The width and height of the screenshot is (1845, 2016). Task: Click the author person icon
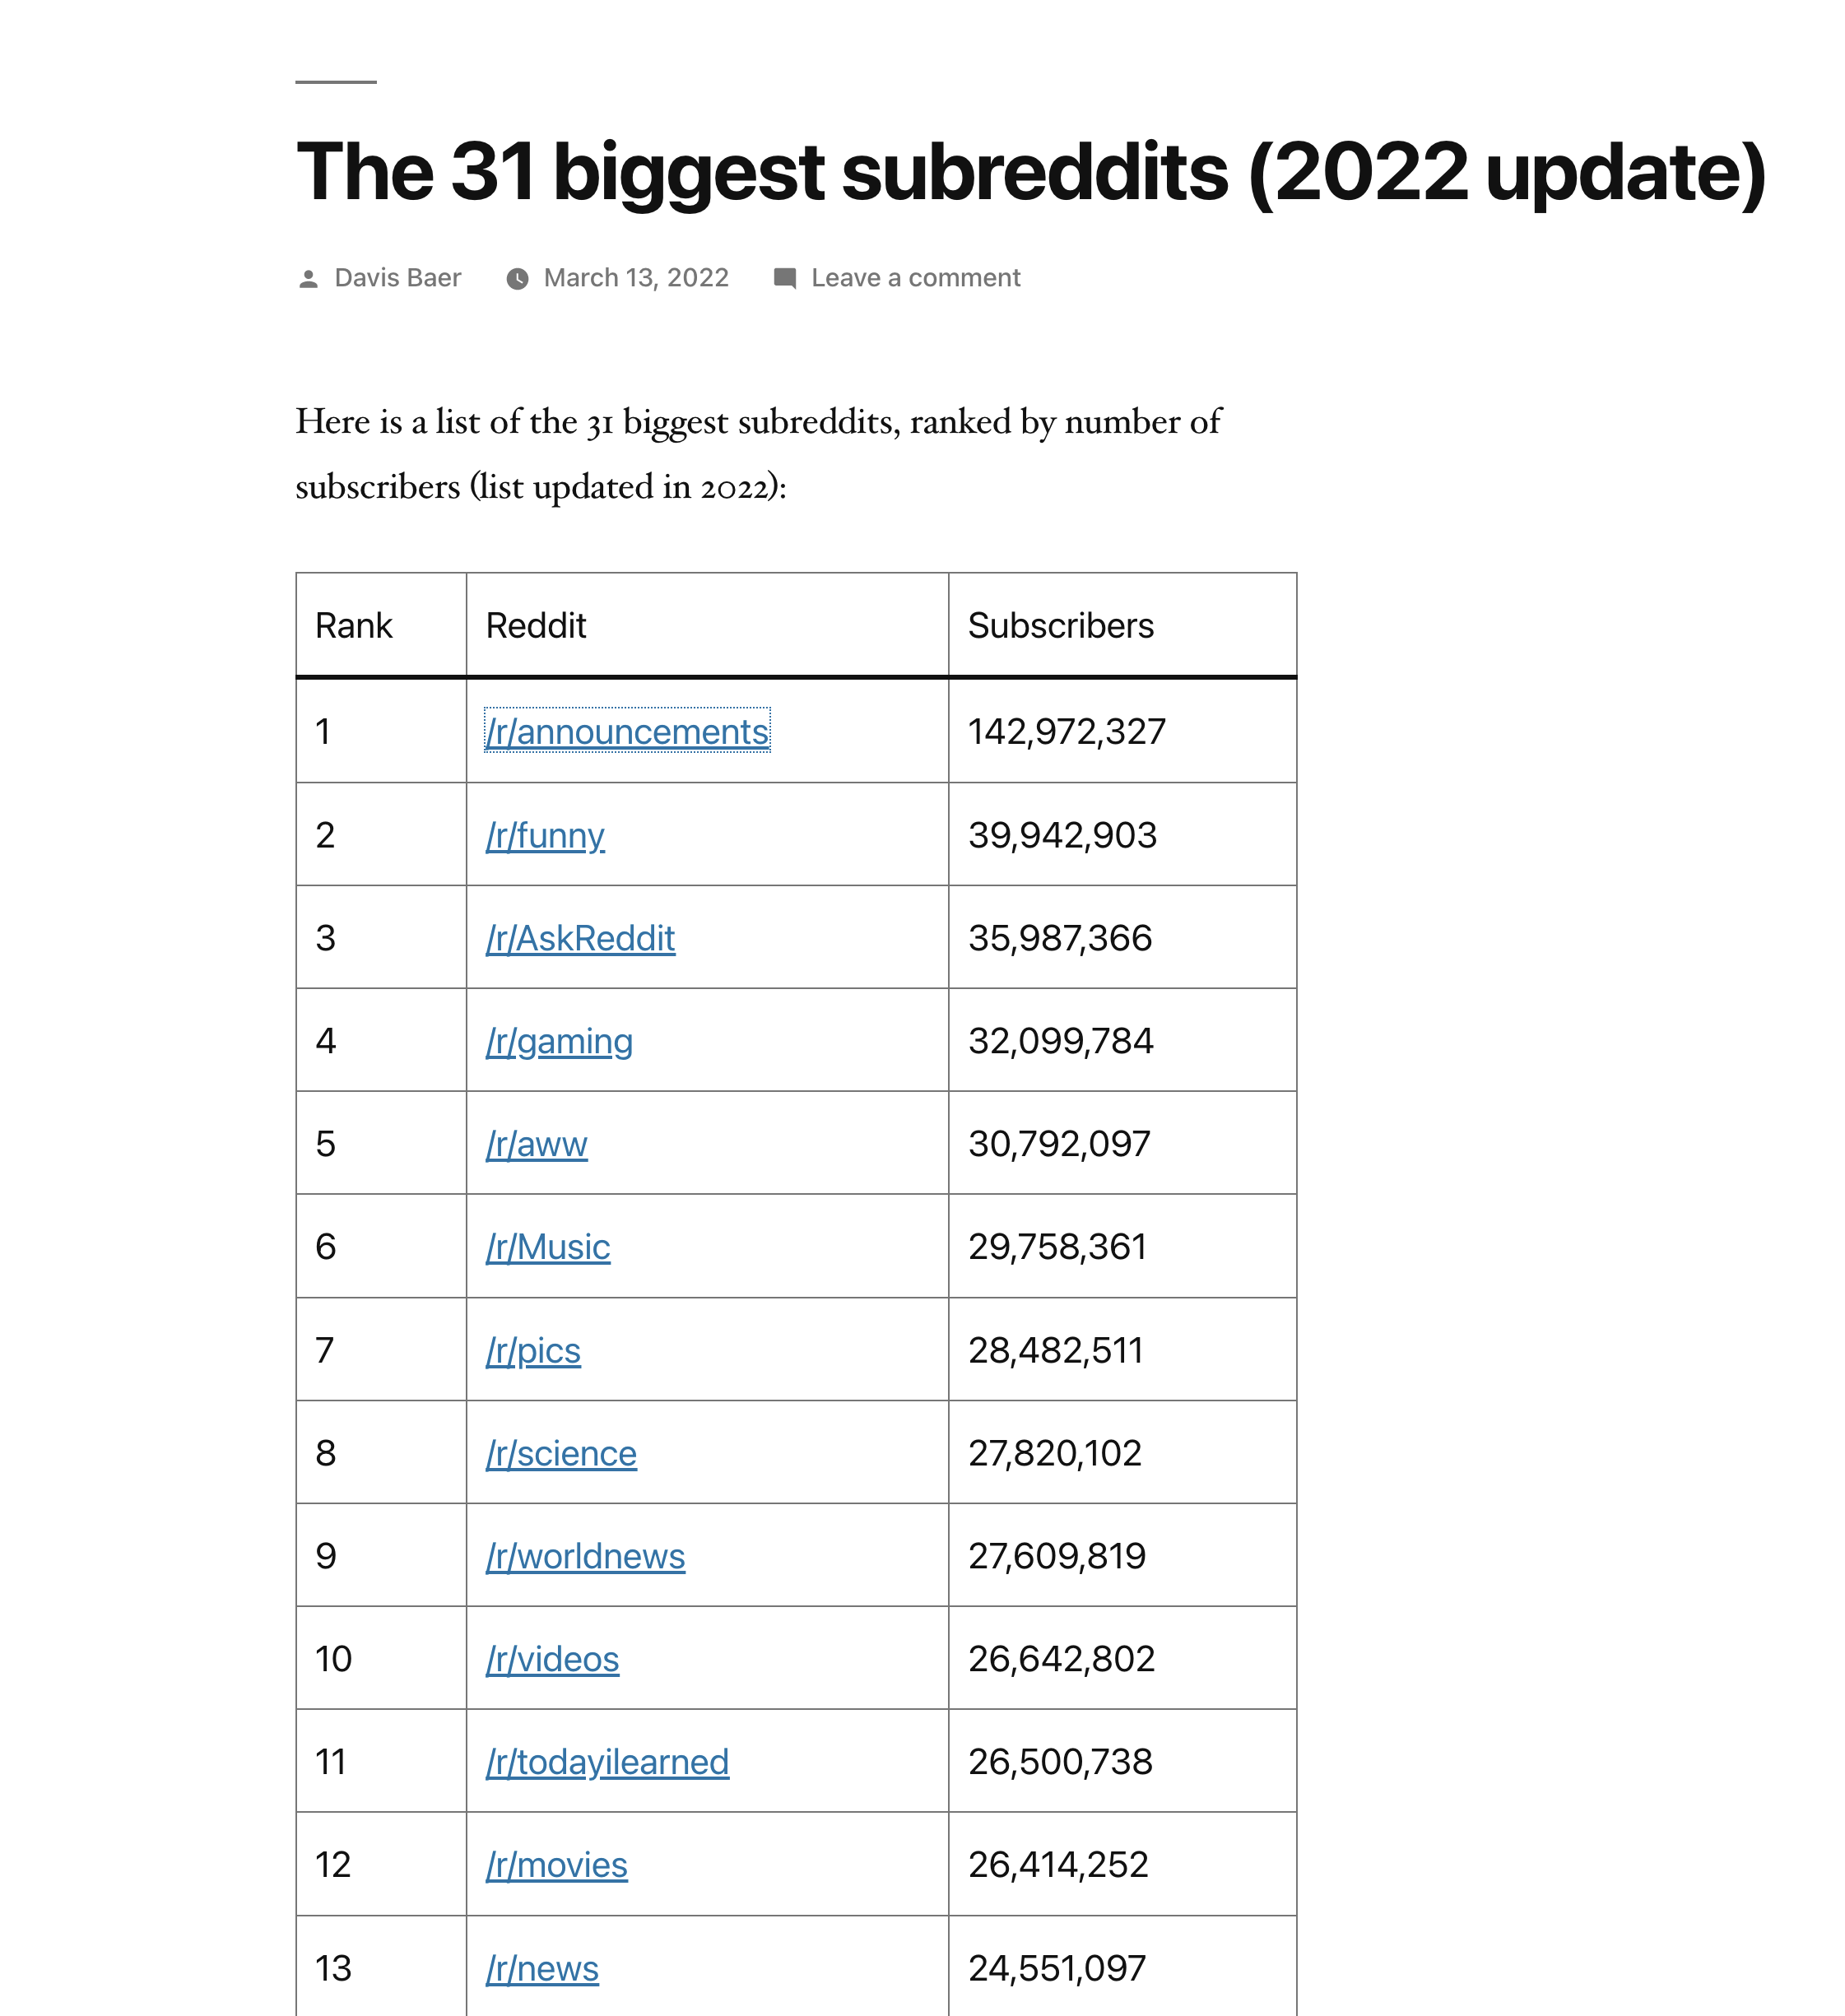pos(309,279)
